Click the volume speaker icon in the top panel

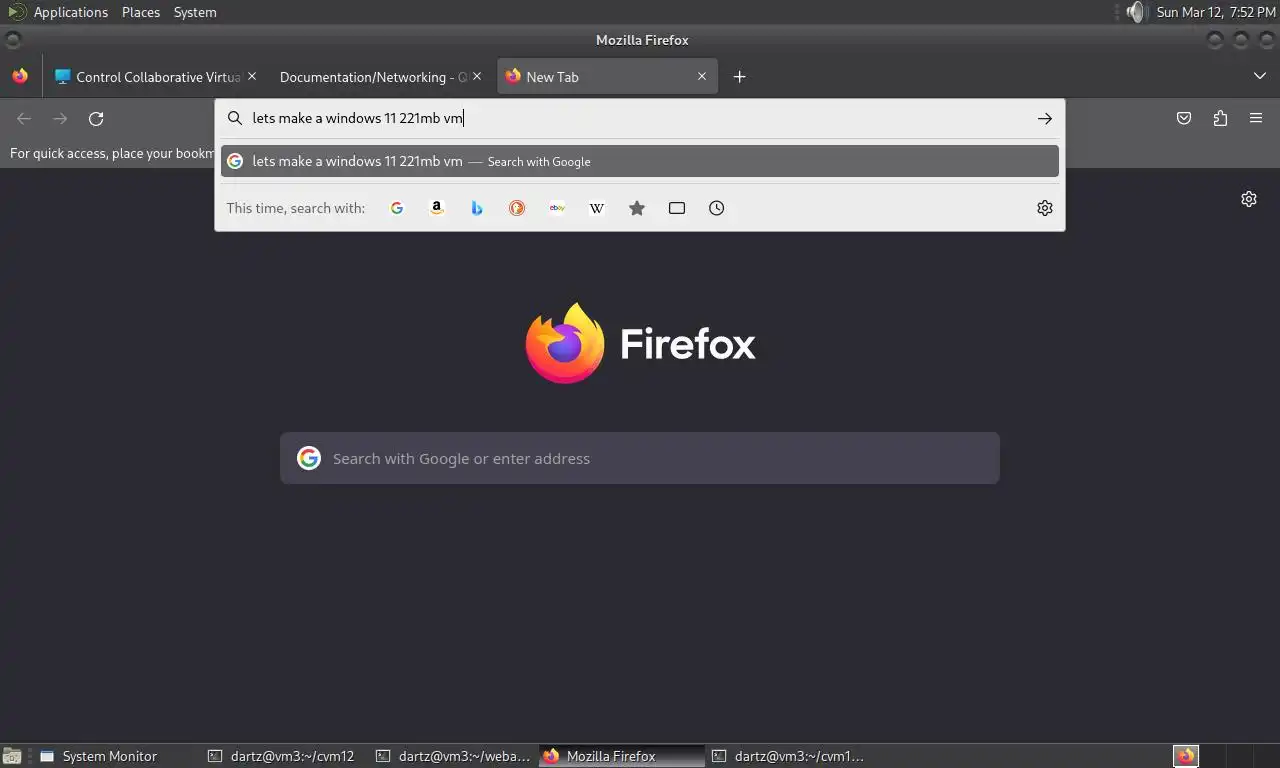point(1134,12)
